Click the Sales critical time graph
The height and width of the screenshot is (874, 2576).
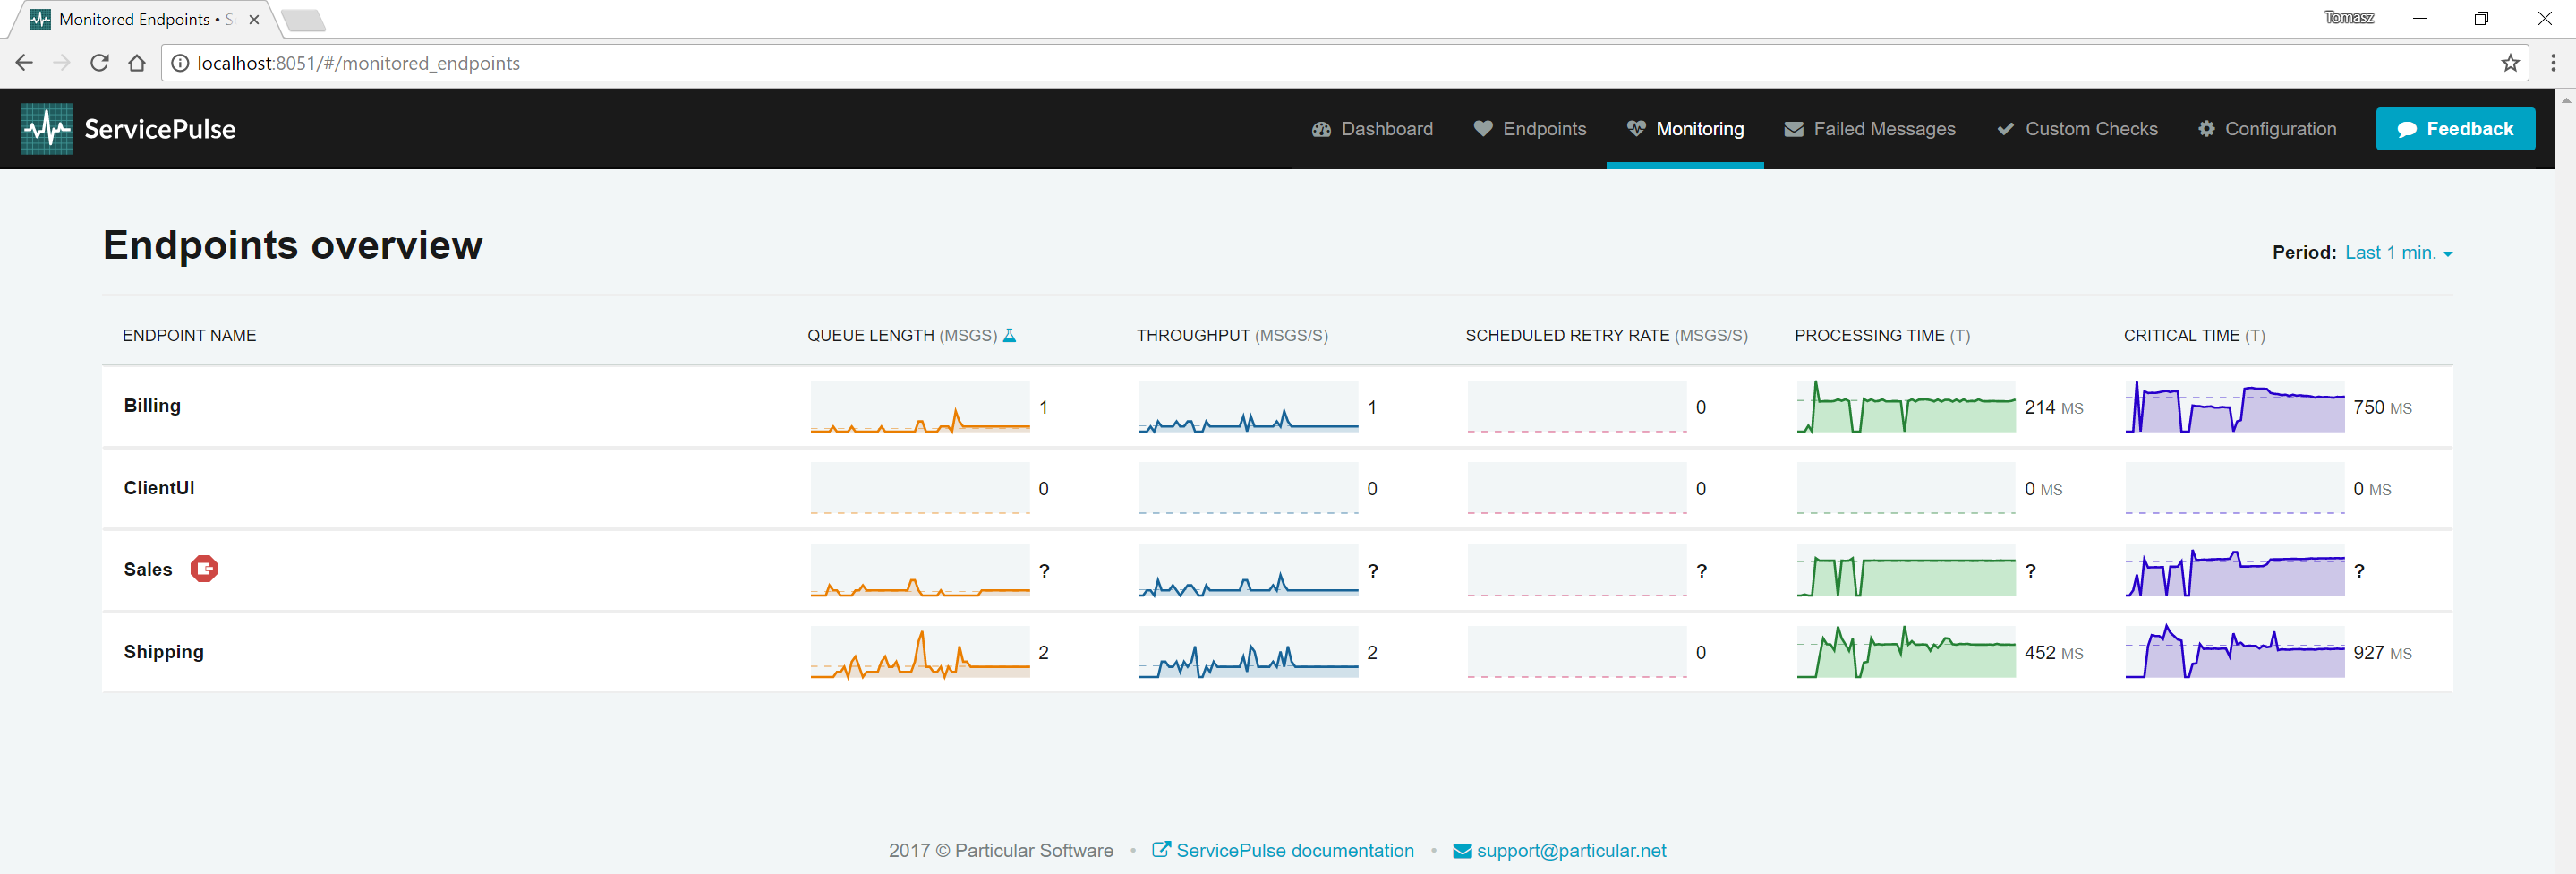[2235, 571]
